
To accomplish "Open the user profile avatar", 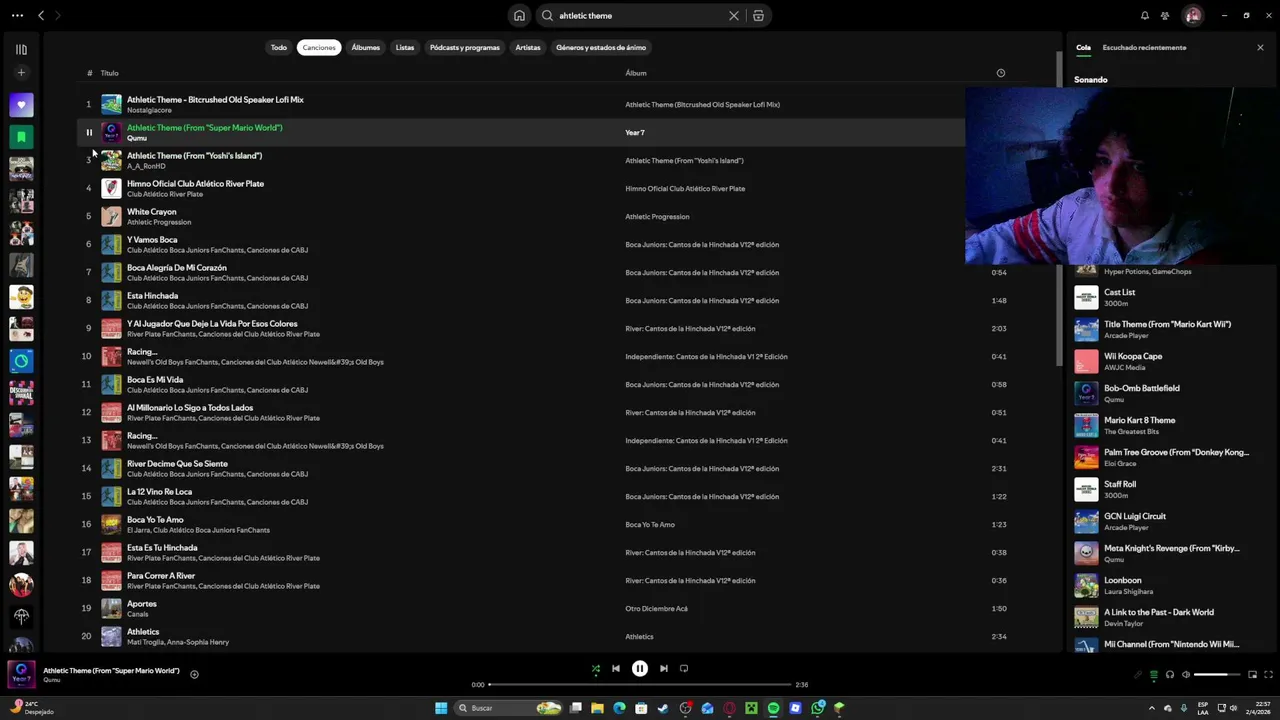I will (1192, 15).
